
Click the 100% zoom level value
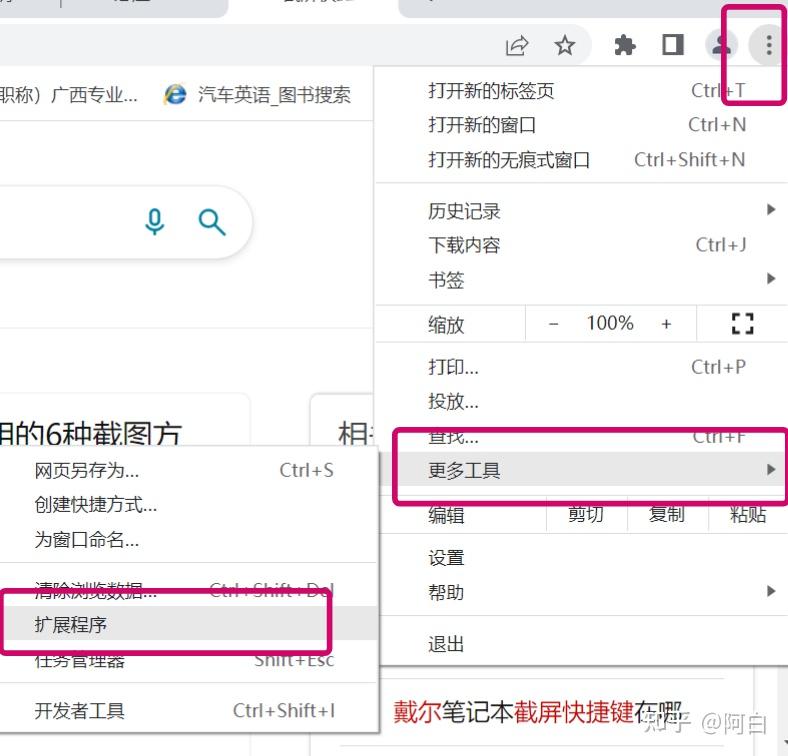click(x=610, y=323)
